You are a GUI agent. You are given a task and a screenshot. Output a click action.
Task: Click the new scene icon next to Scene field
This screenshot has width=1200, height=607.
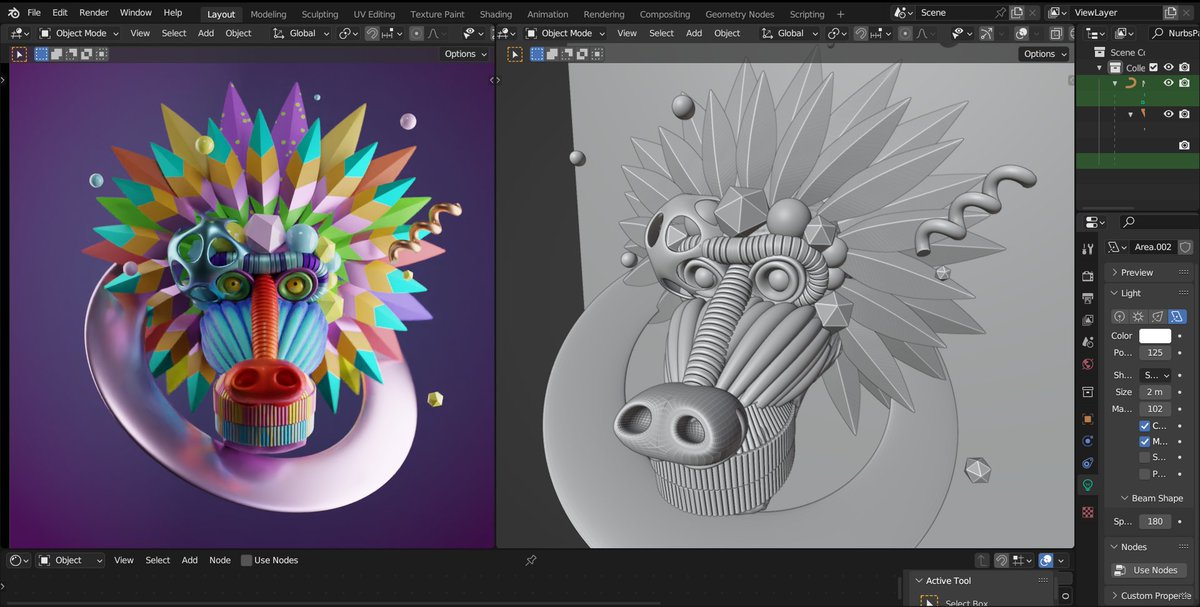click(1016, 13)
